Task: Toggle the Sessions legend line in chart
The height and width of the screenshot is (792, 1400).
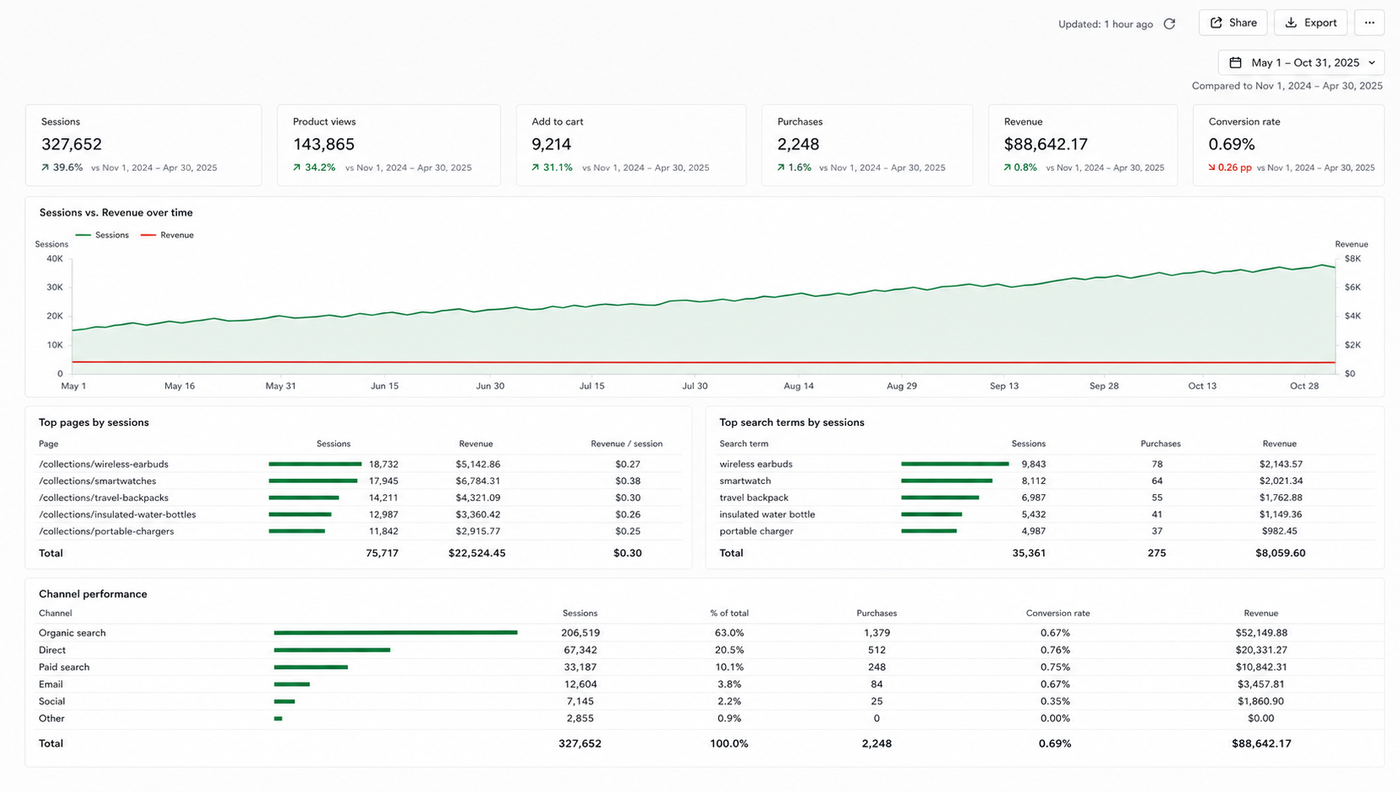Action: pyautogui.click(x=102, y=235)
